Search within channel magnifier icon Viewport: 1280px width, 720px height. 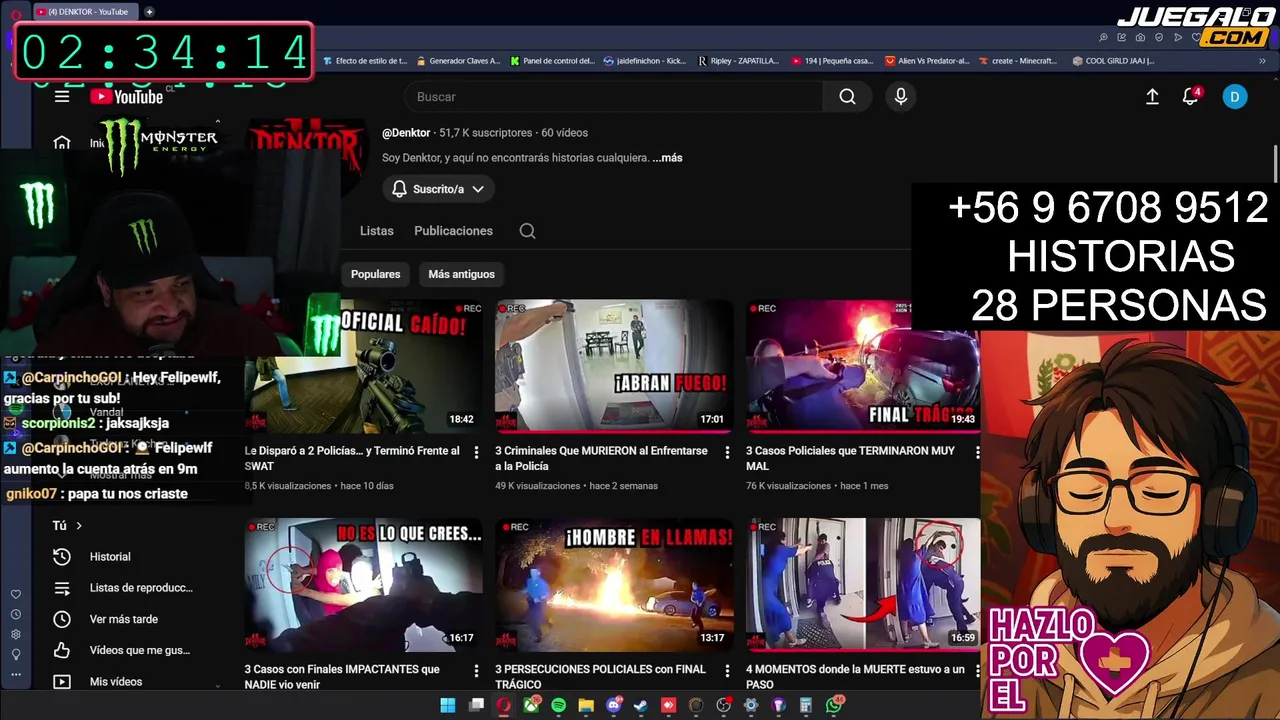point(527,231)
